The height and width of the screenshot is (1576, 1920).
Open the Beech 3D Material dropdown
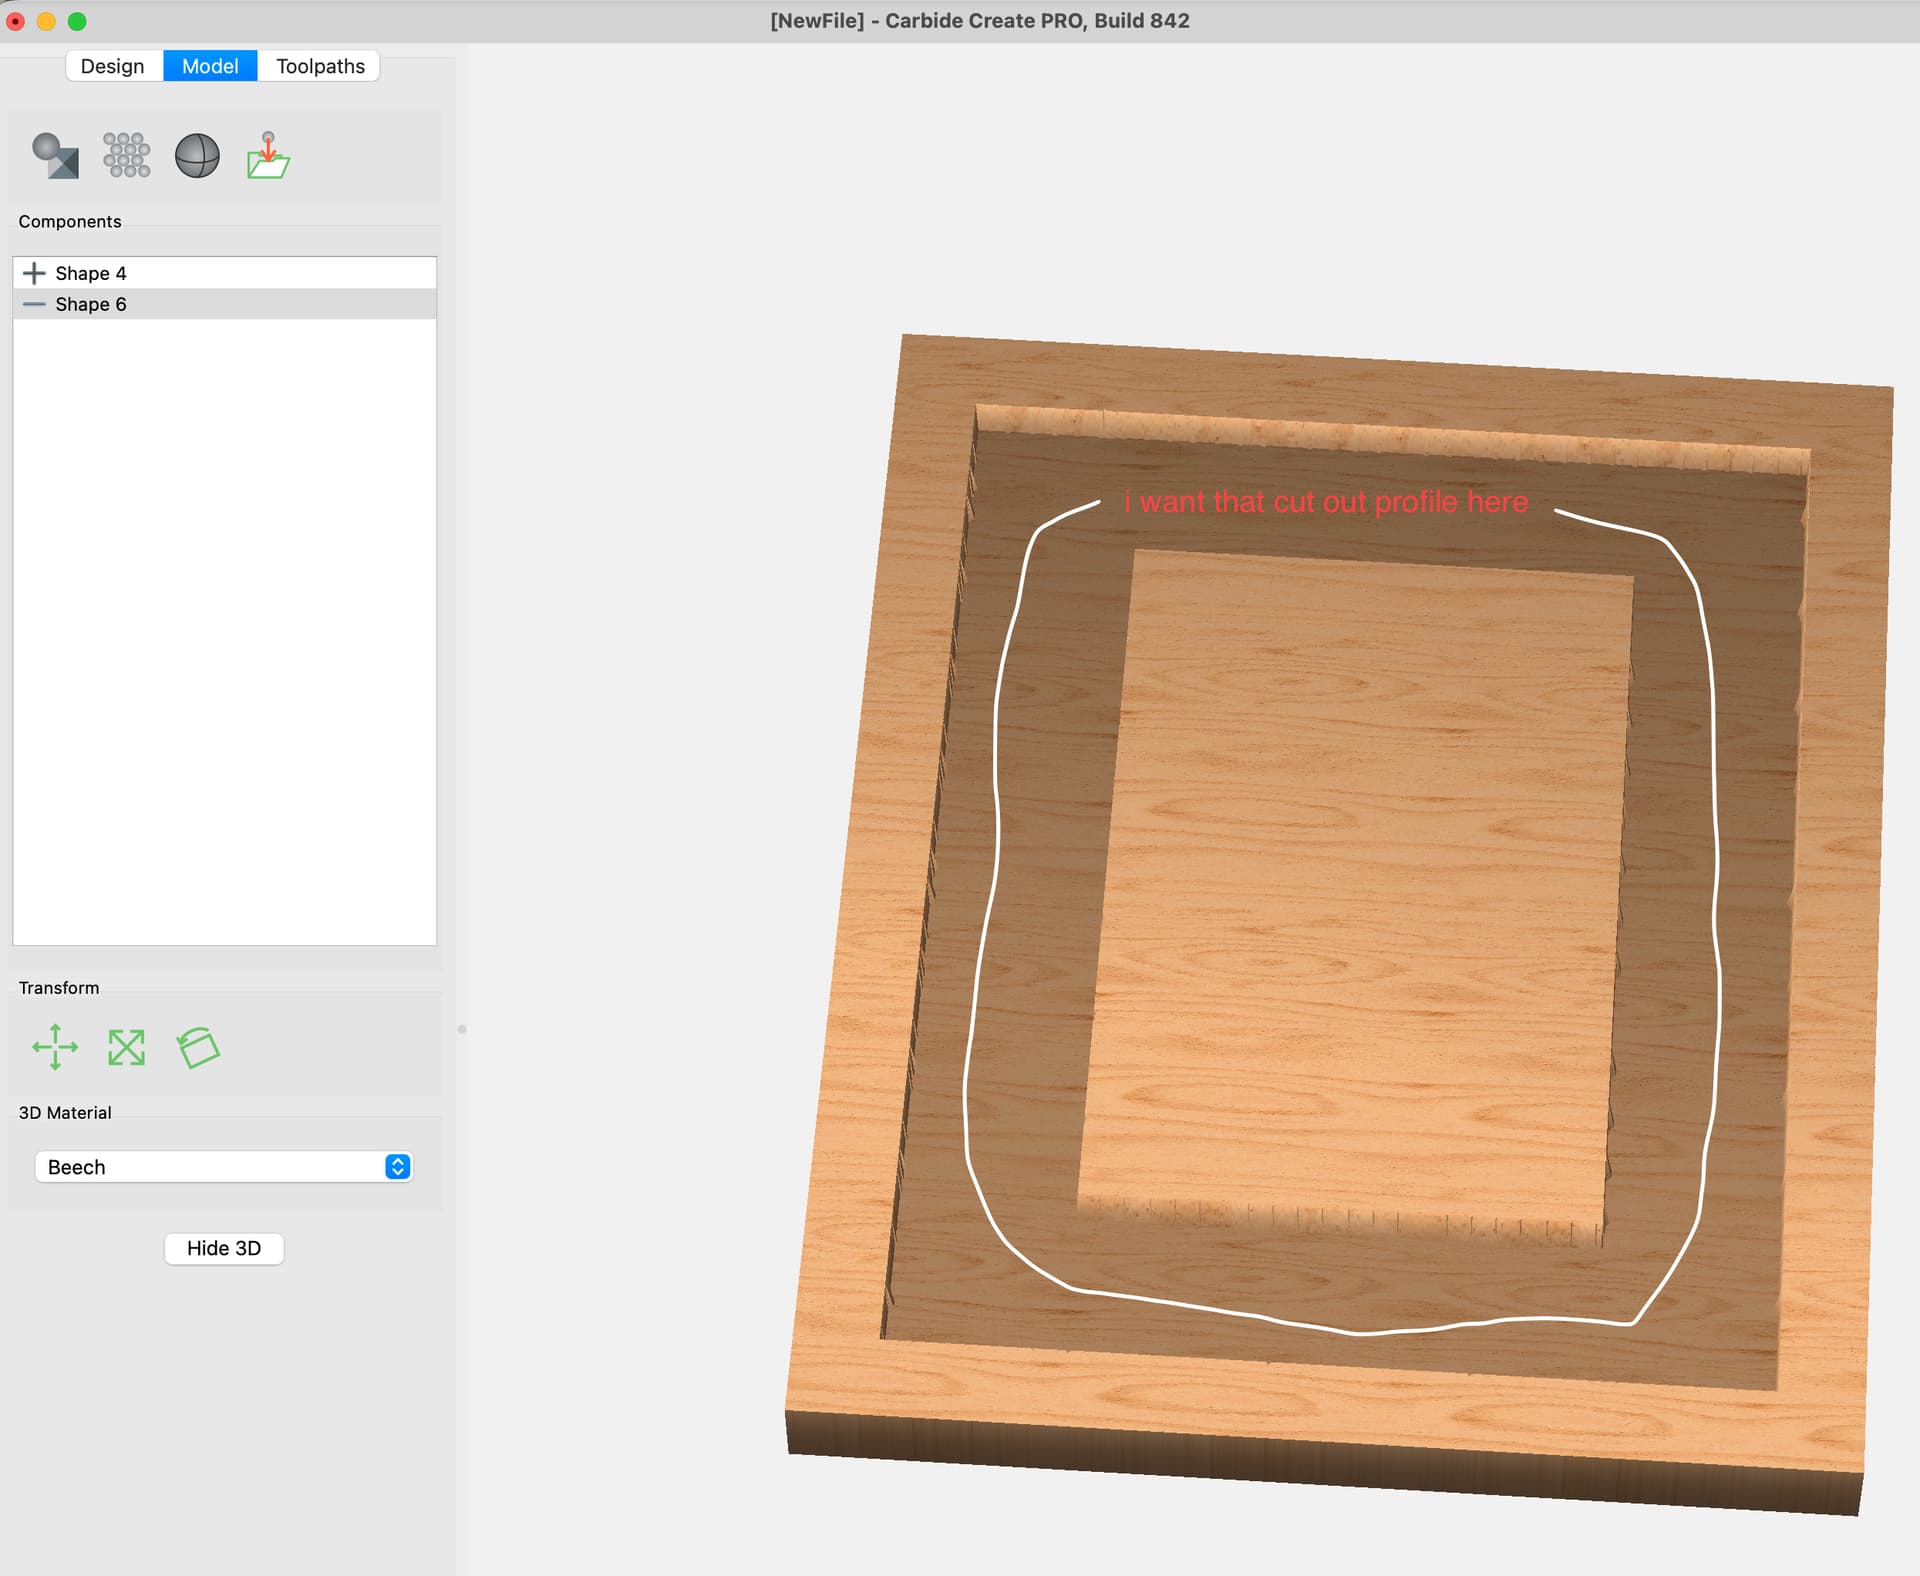[x=223, y=1167]
